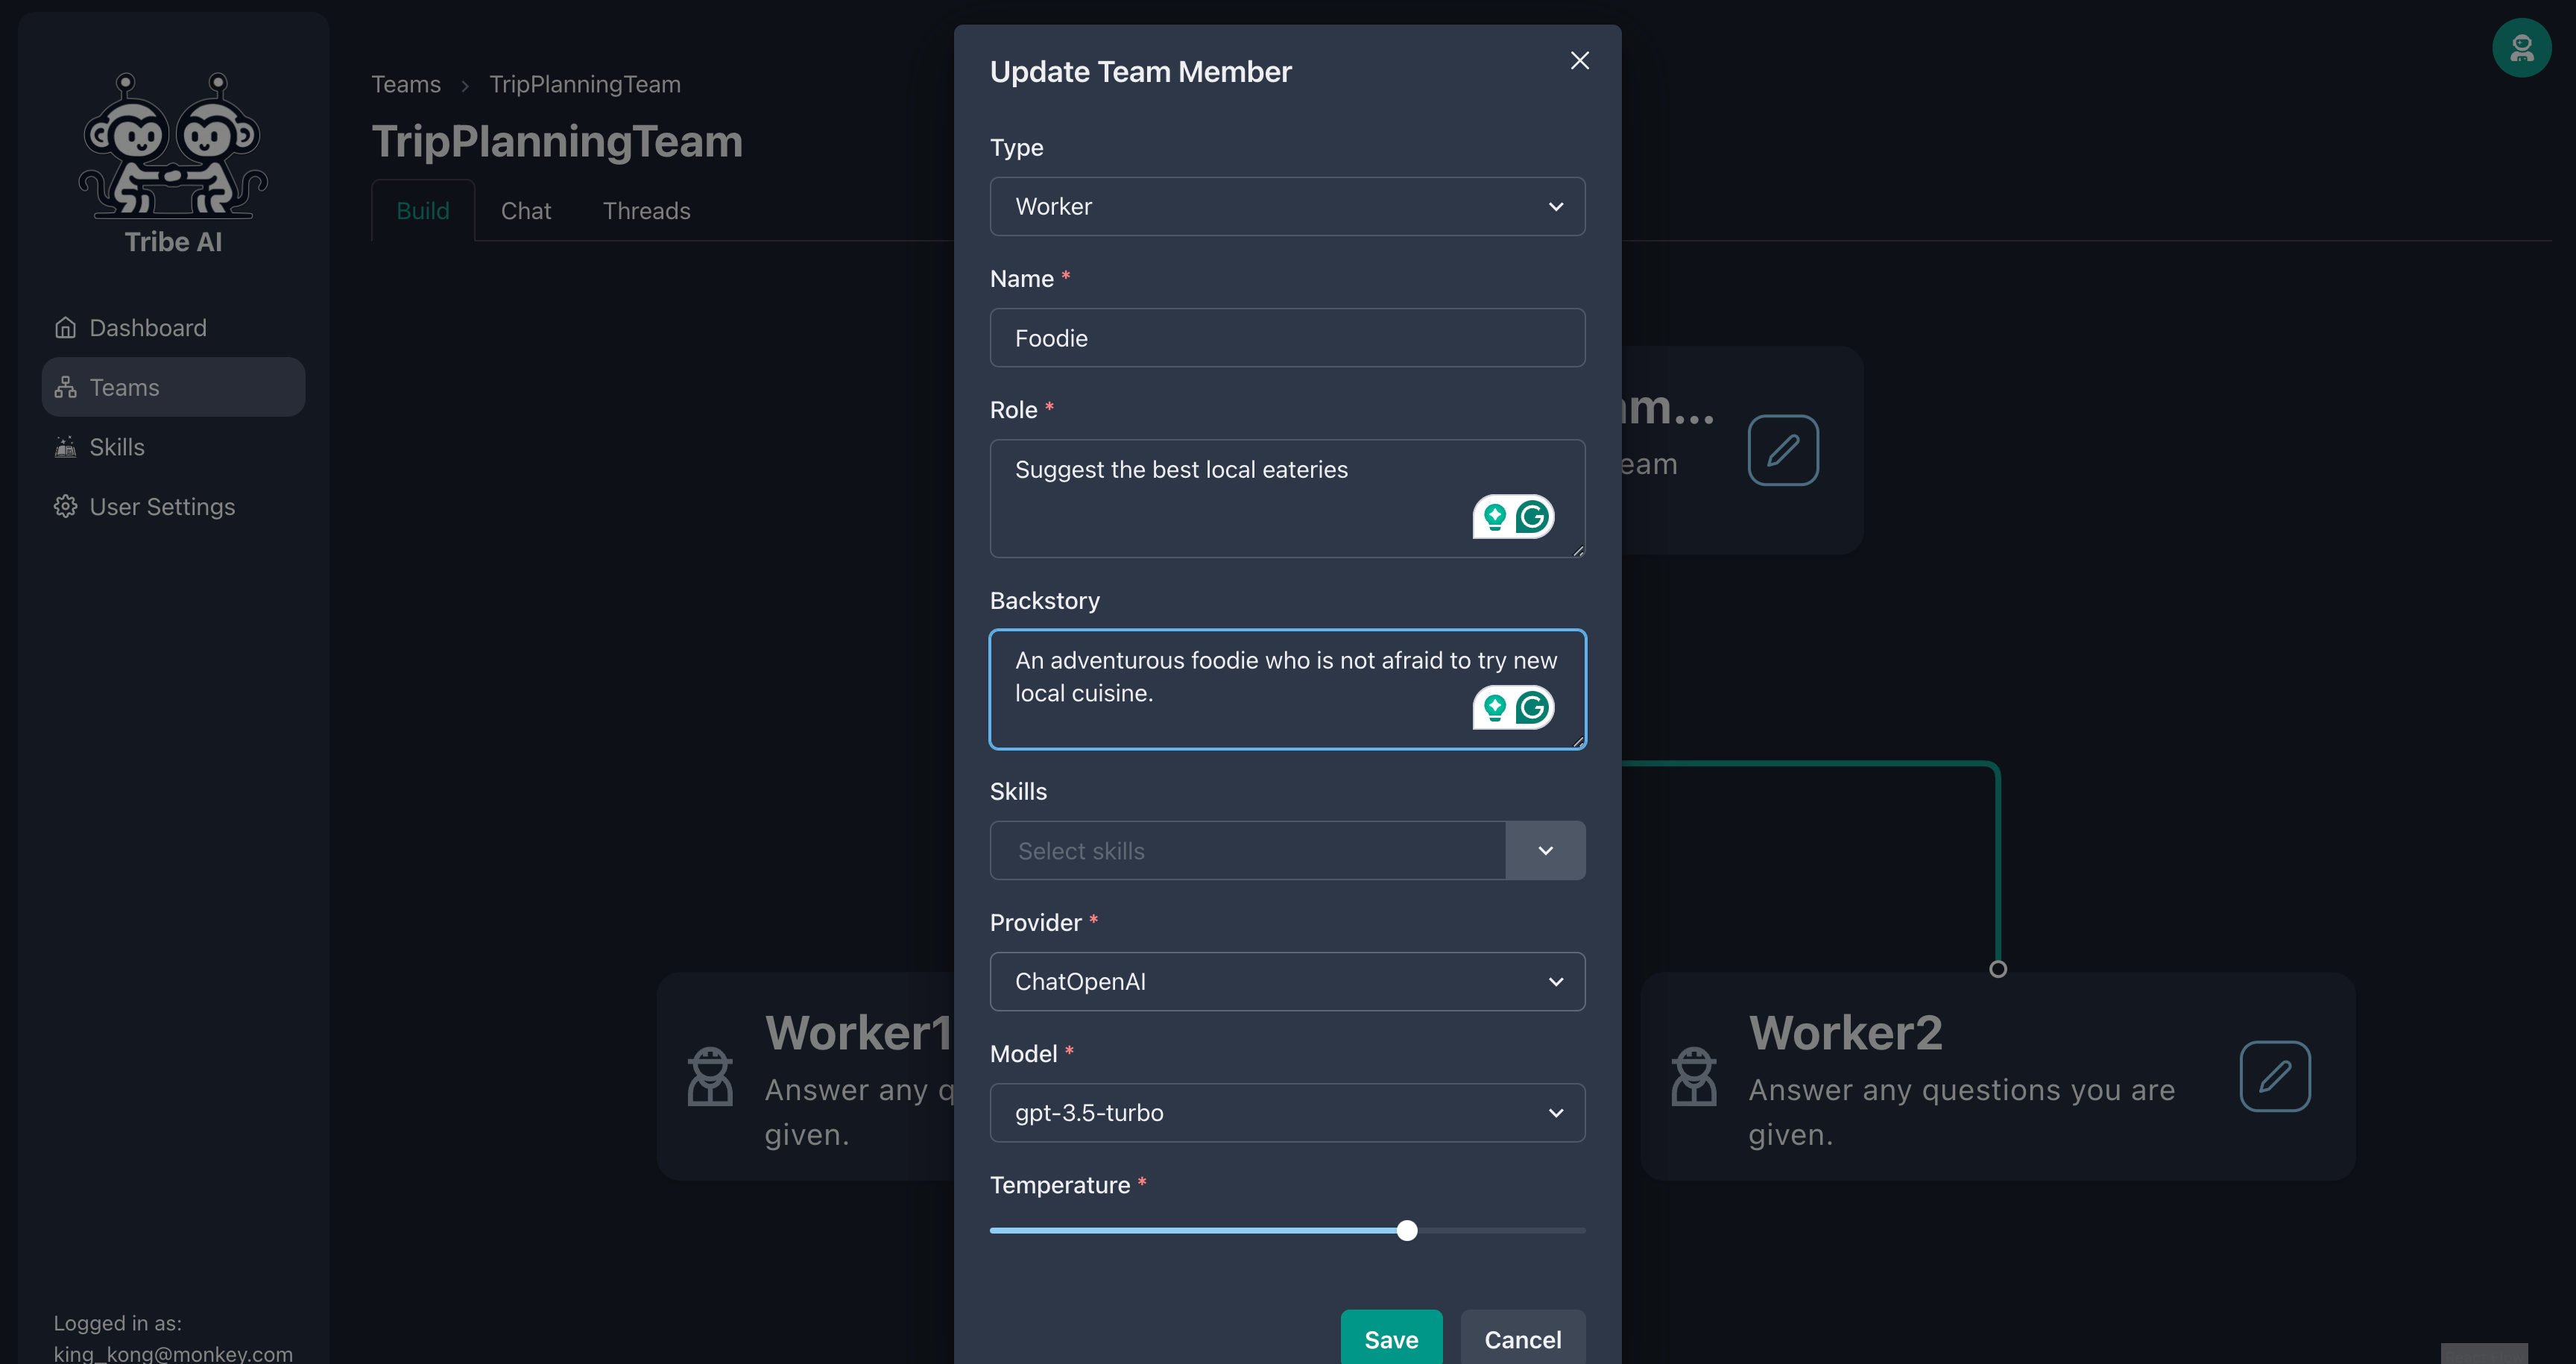The width and height of the screenshot is (2576, 1364).
Task: Switch to the Chat tab
Action: [525, 209]
